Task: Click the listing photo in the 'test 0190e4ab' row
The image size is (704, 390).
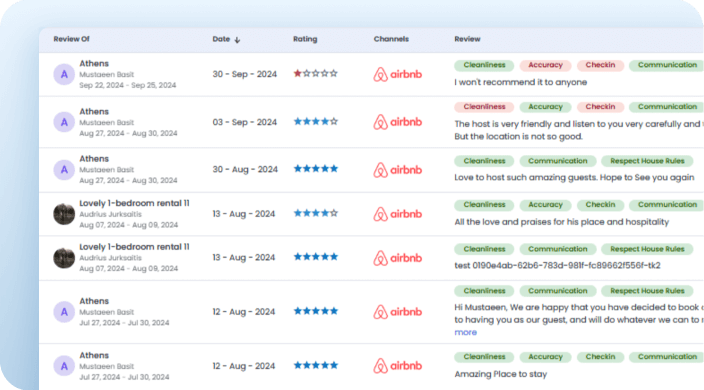Action: 64,258
